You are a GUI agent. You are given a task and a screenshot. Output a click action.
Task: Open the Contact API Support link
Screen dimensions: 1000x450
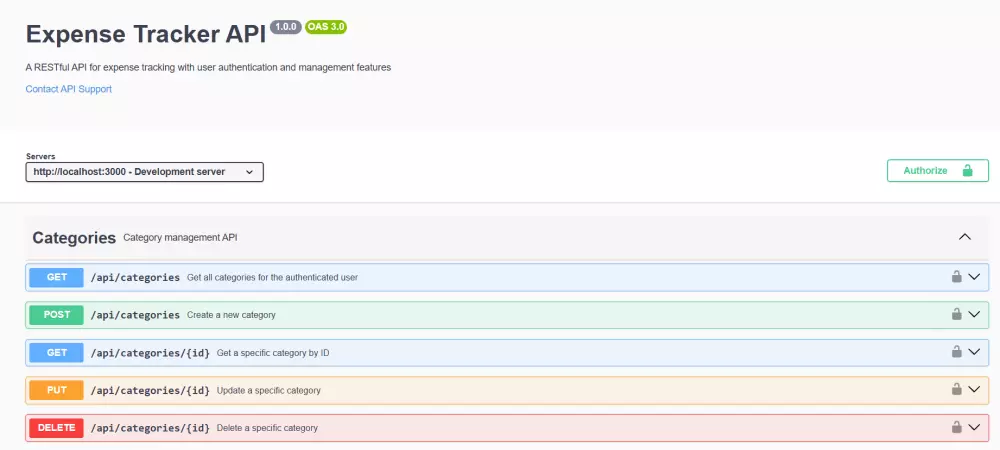[69, 89]
